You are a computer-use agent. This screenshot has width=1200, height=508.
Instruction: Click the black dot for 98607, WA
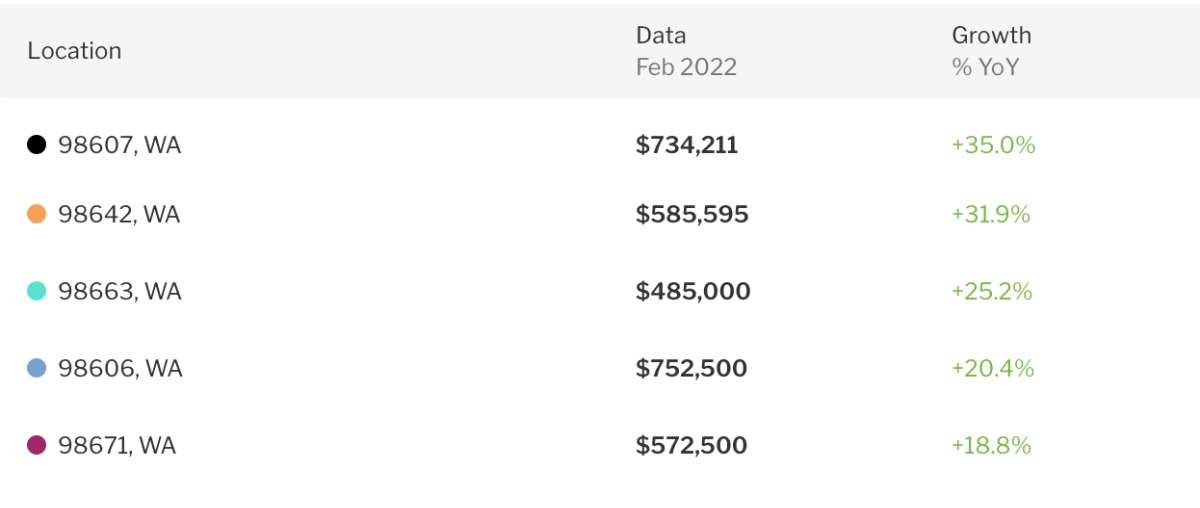point(37,145)
